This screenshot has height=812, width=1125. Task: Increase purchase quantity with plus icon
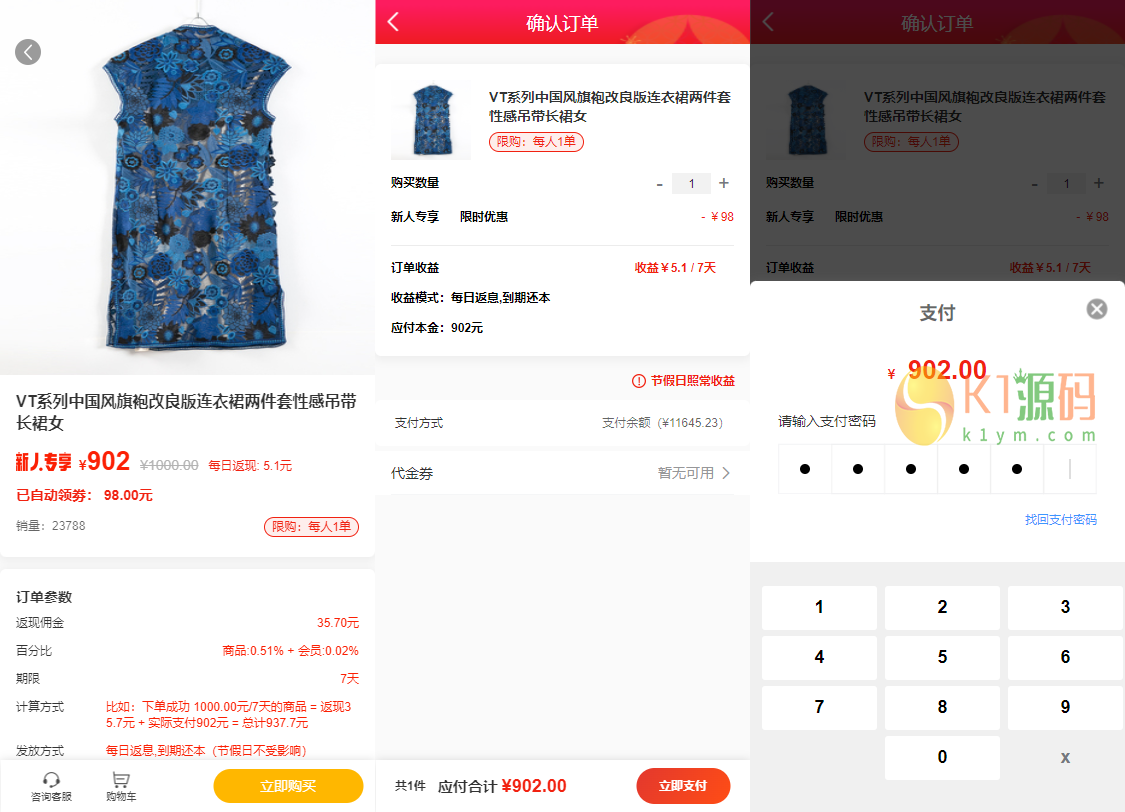click(x=724, y=184)
